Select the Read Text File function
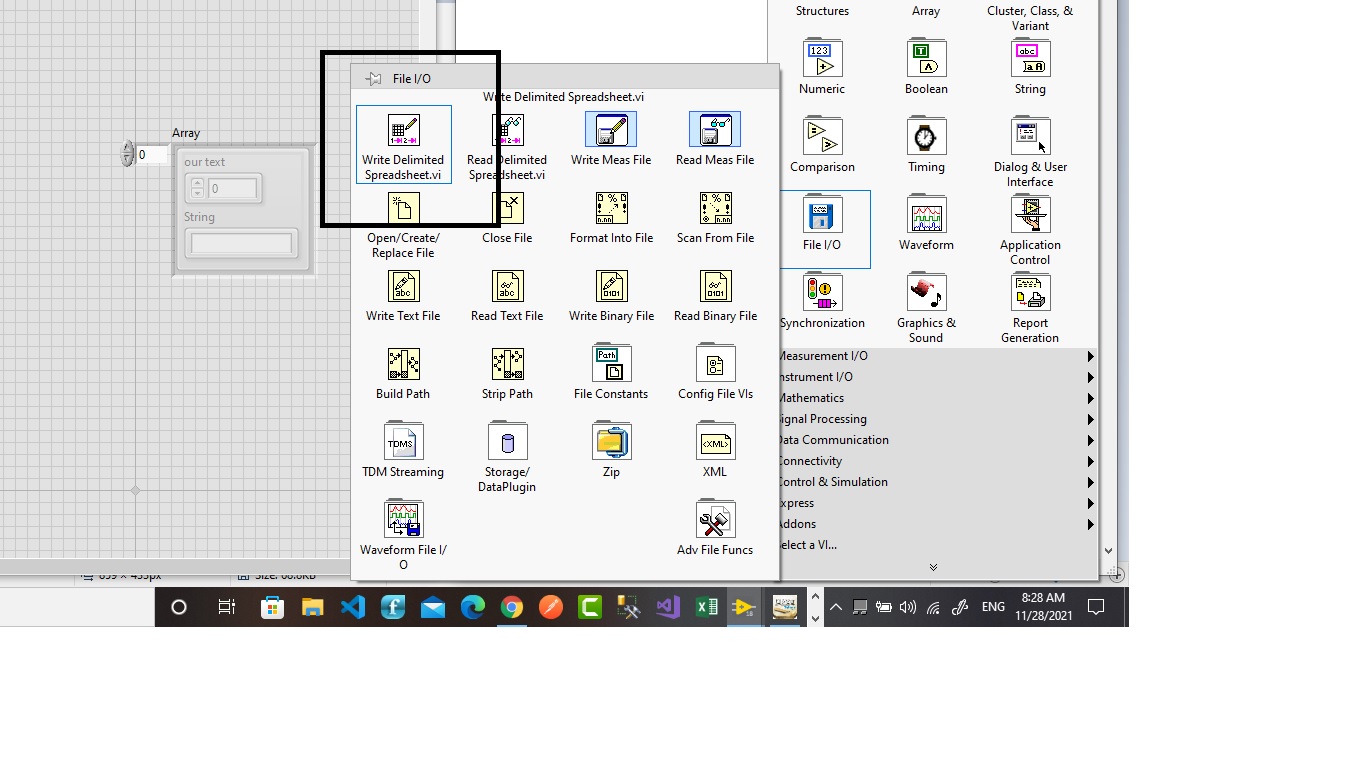The width and height of the screenshot is (1366, 768). pyautogui.click(x=507, y=287)
